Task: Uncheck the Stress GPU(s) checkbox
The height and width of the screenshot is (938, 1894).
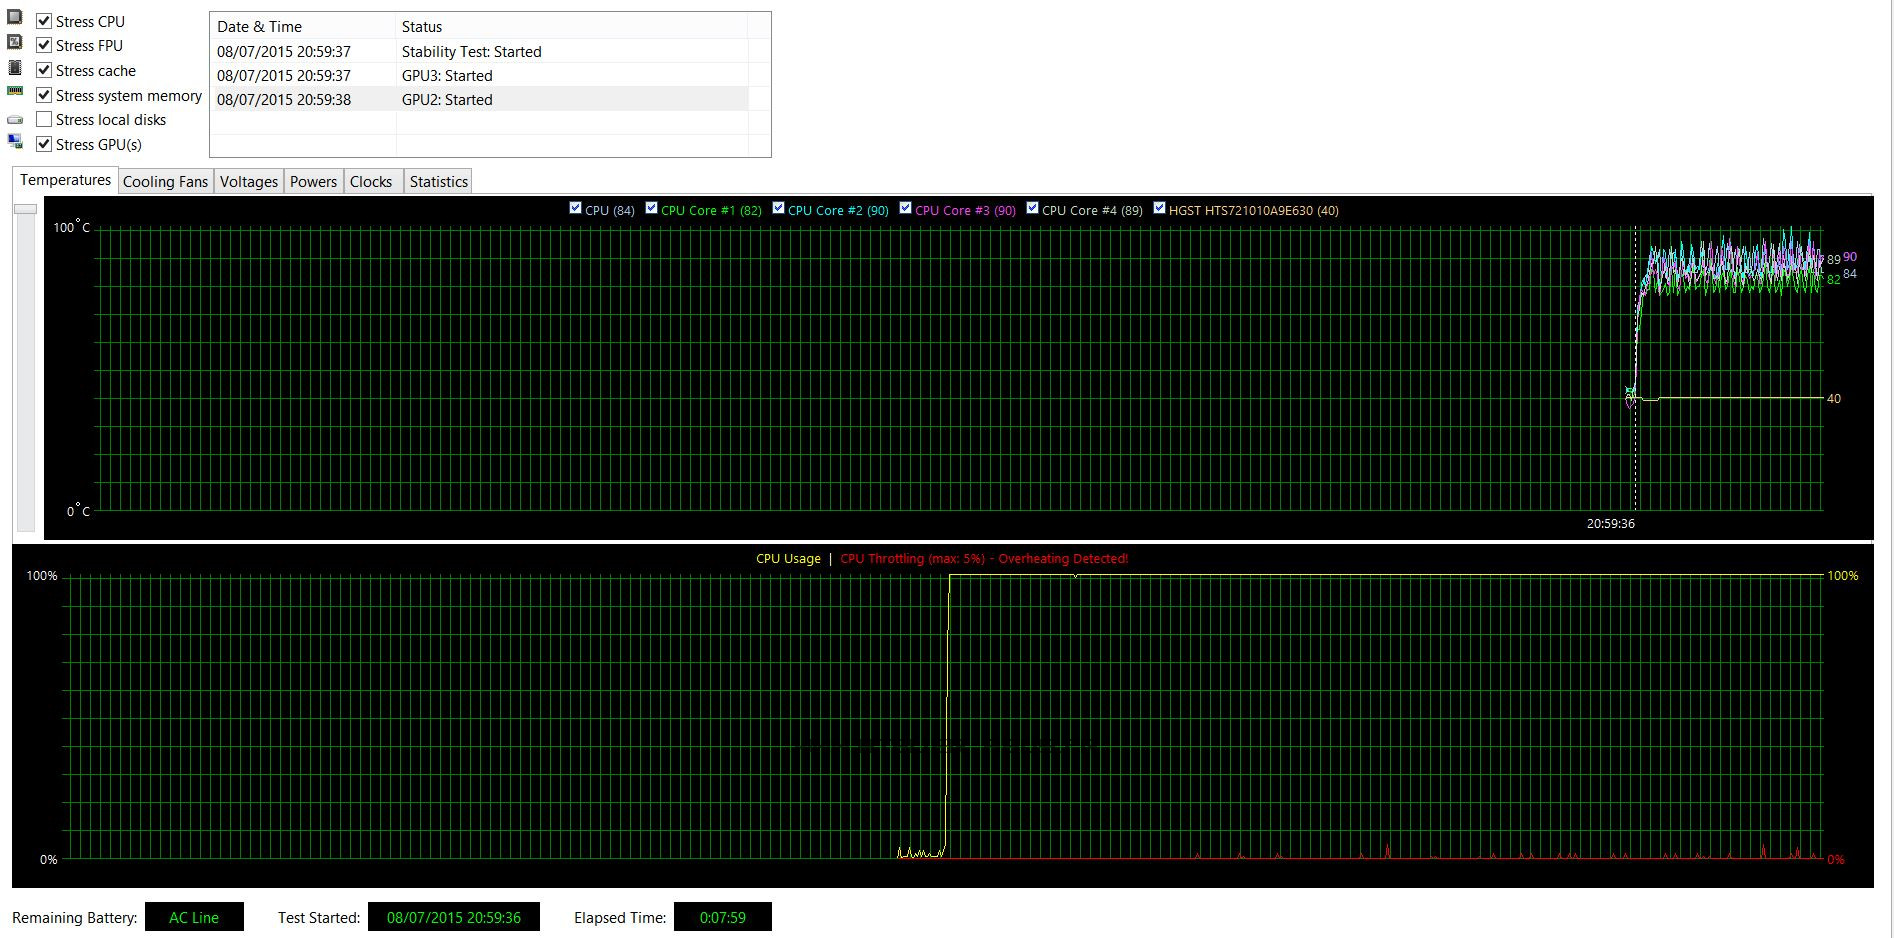Action: pyautogui.click(x=44, y=144)
